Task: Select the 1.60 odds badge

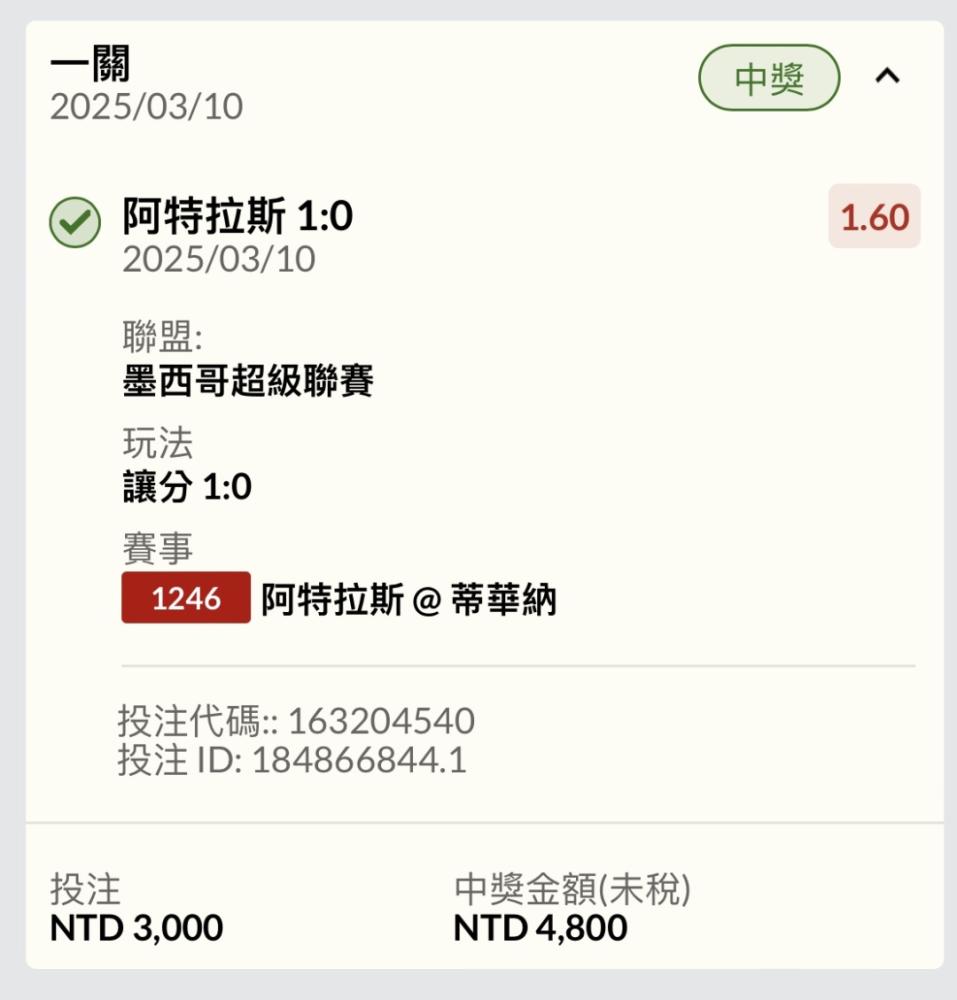Action: [x=874, y=216]
